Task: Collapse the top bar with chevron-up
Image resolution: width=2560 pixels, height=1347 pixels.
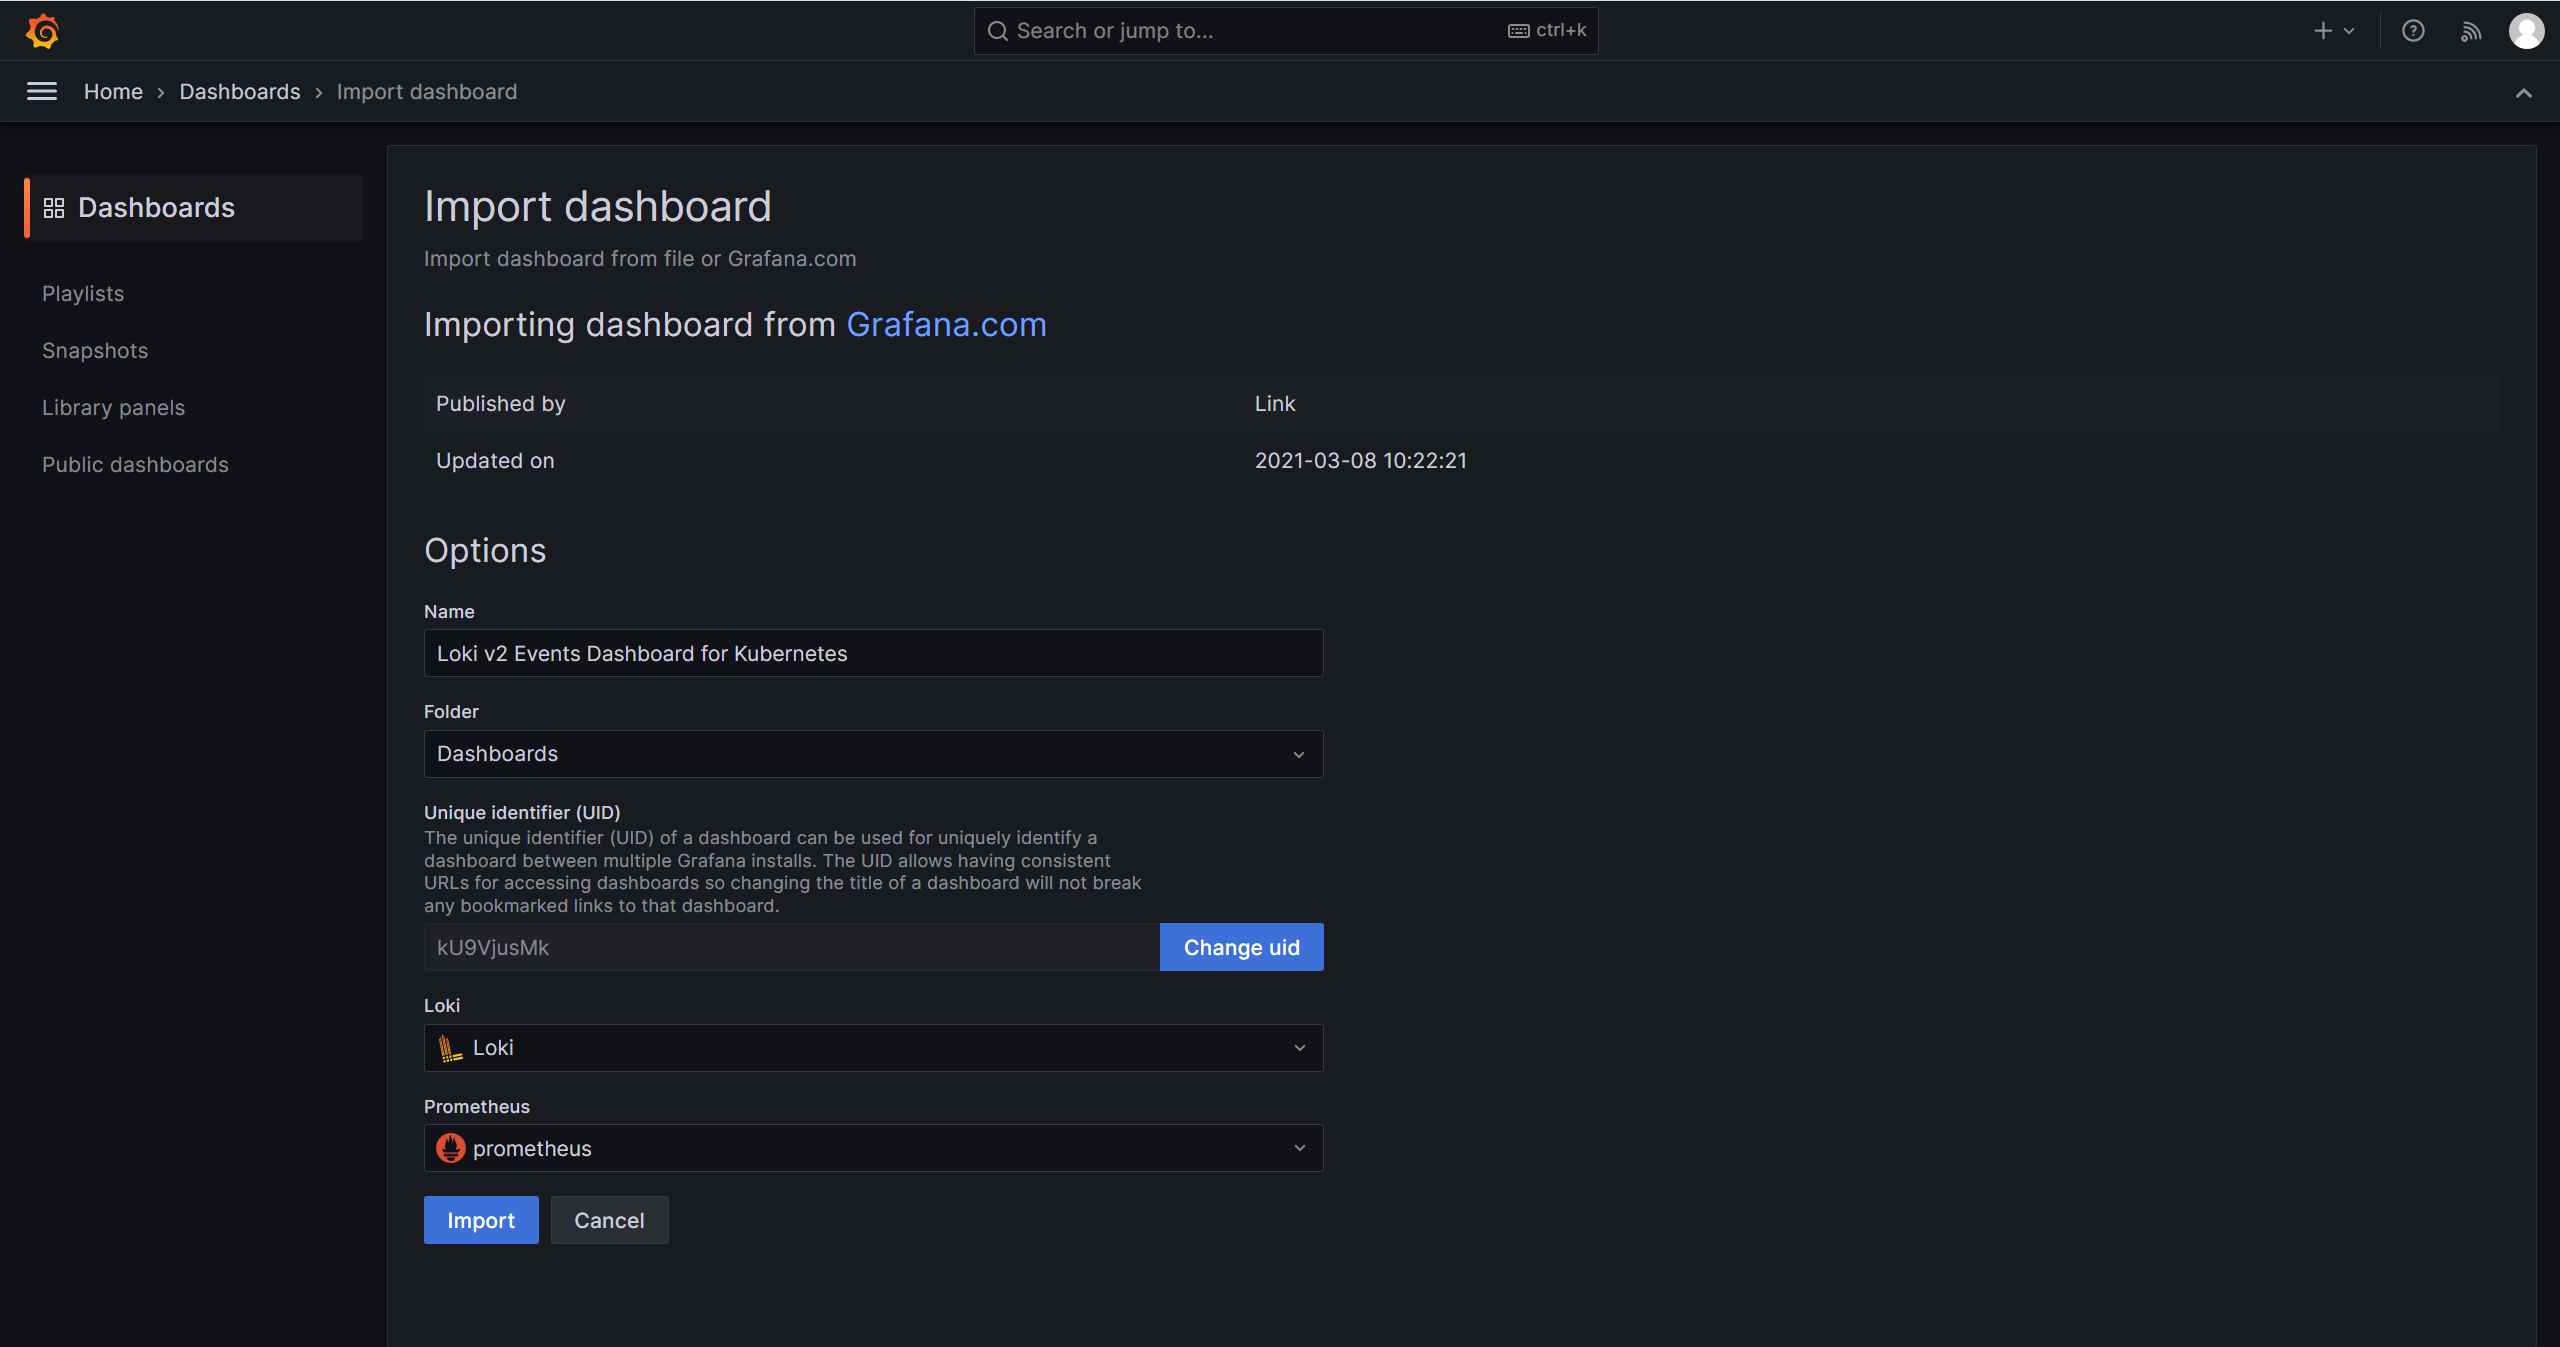Action: point(2524,93)
